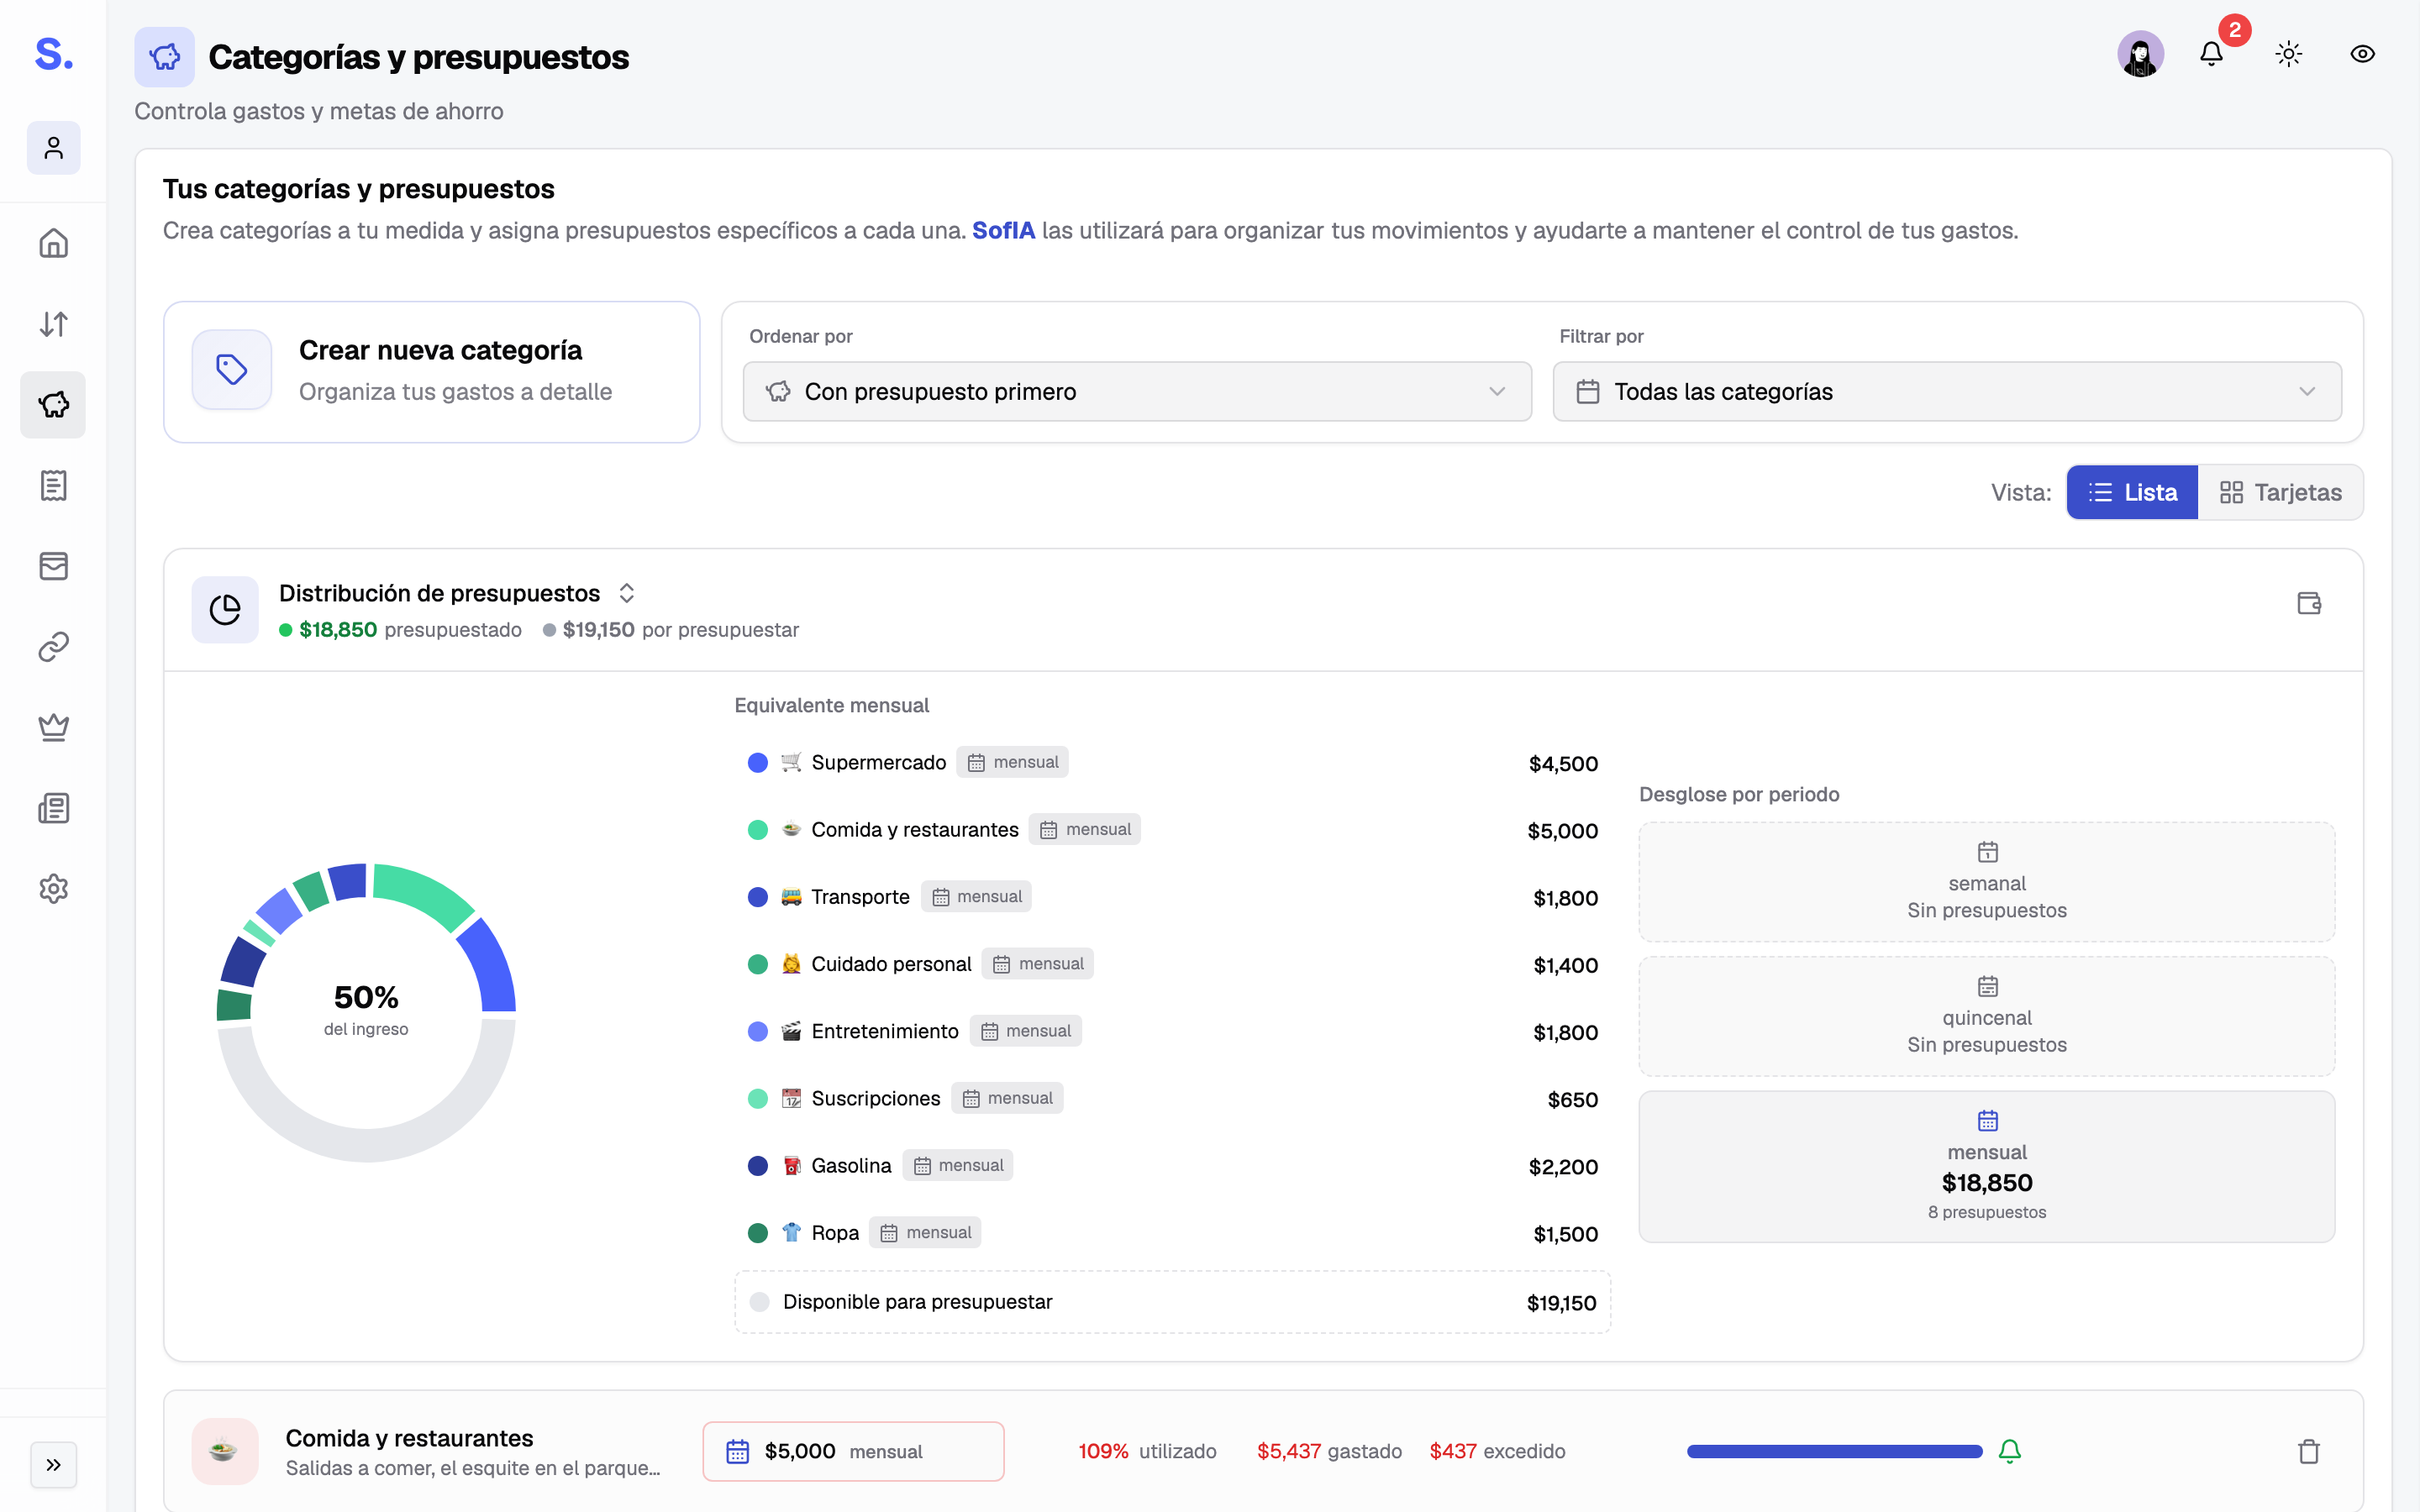The image size is (2420, 1512).
Task: Open the newspaper sidebar icon
Action: 54,808
